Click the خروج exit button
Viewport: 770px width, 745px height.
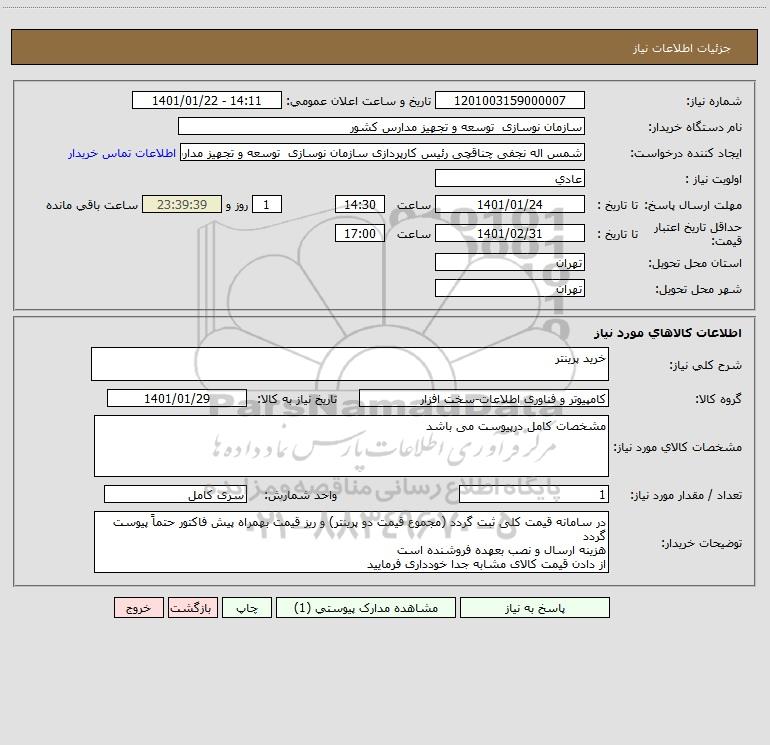[x=138, y=607]
